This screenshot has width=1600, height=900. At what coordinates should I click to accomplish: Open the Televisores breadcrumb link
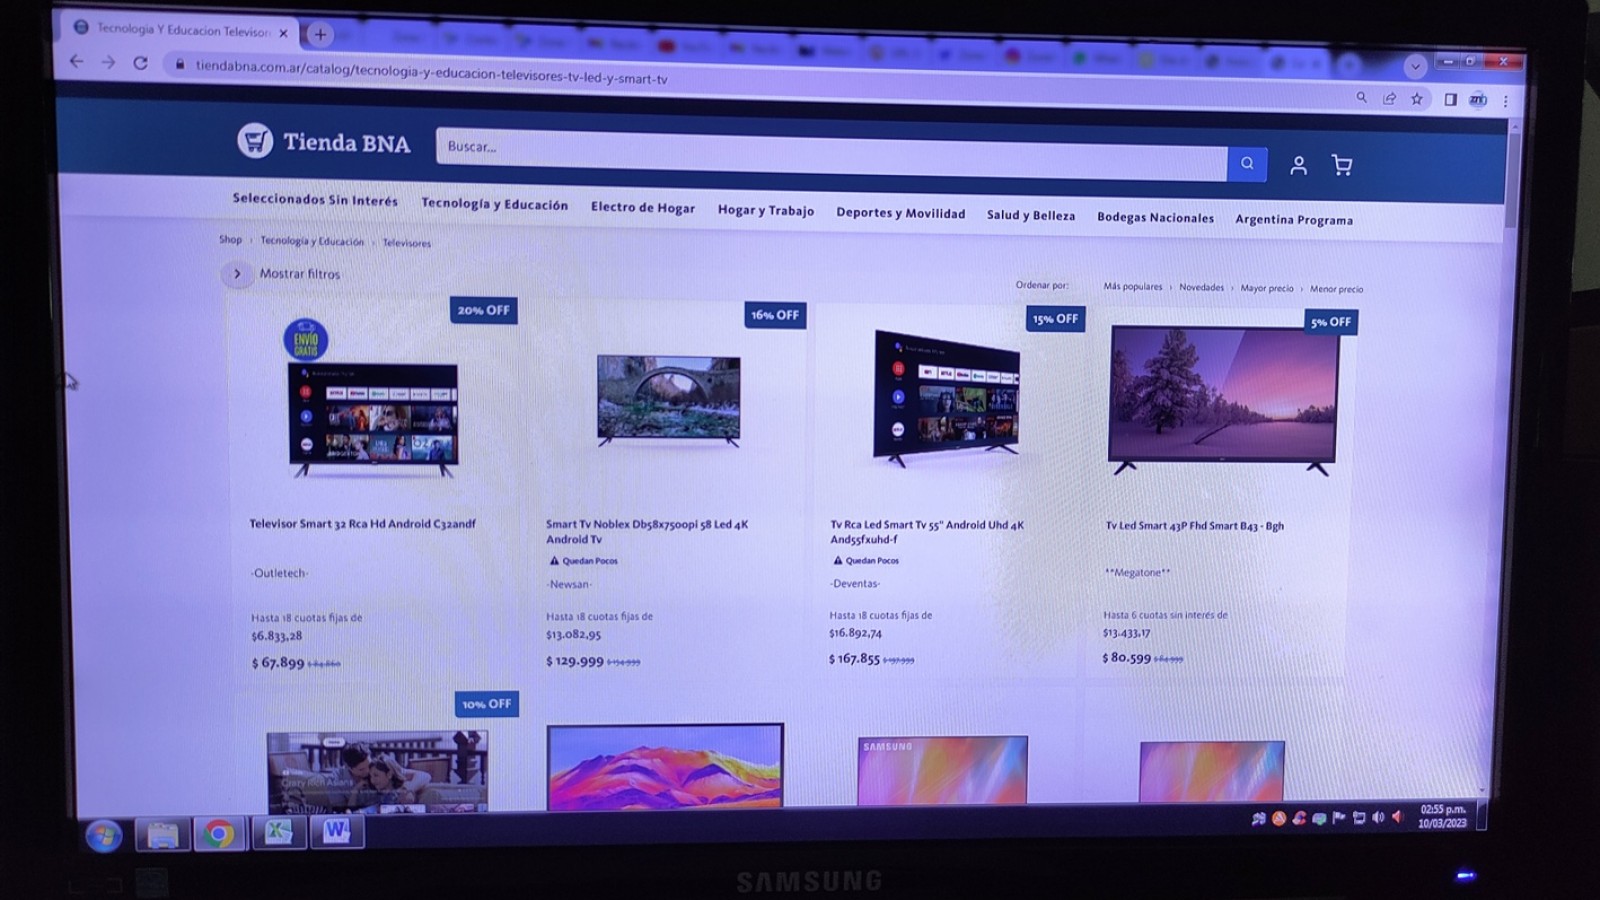click(x=405, y=242)
